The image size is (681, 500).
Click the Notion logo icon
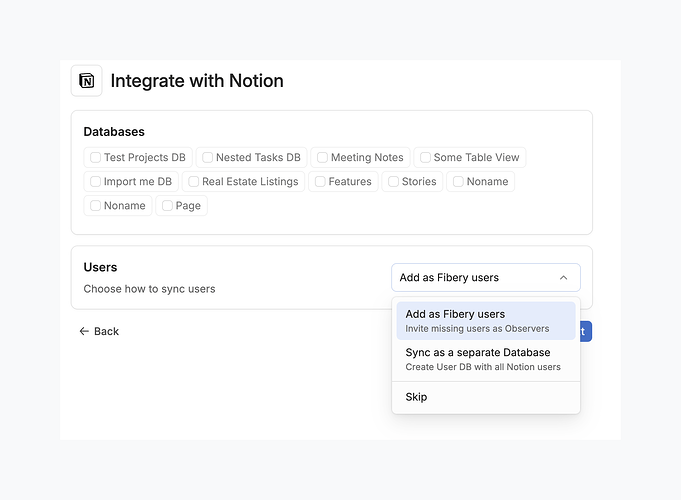(87, 81)
